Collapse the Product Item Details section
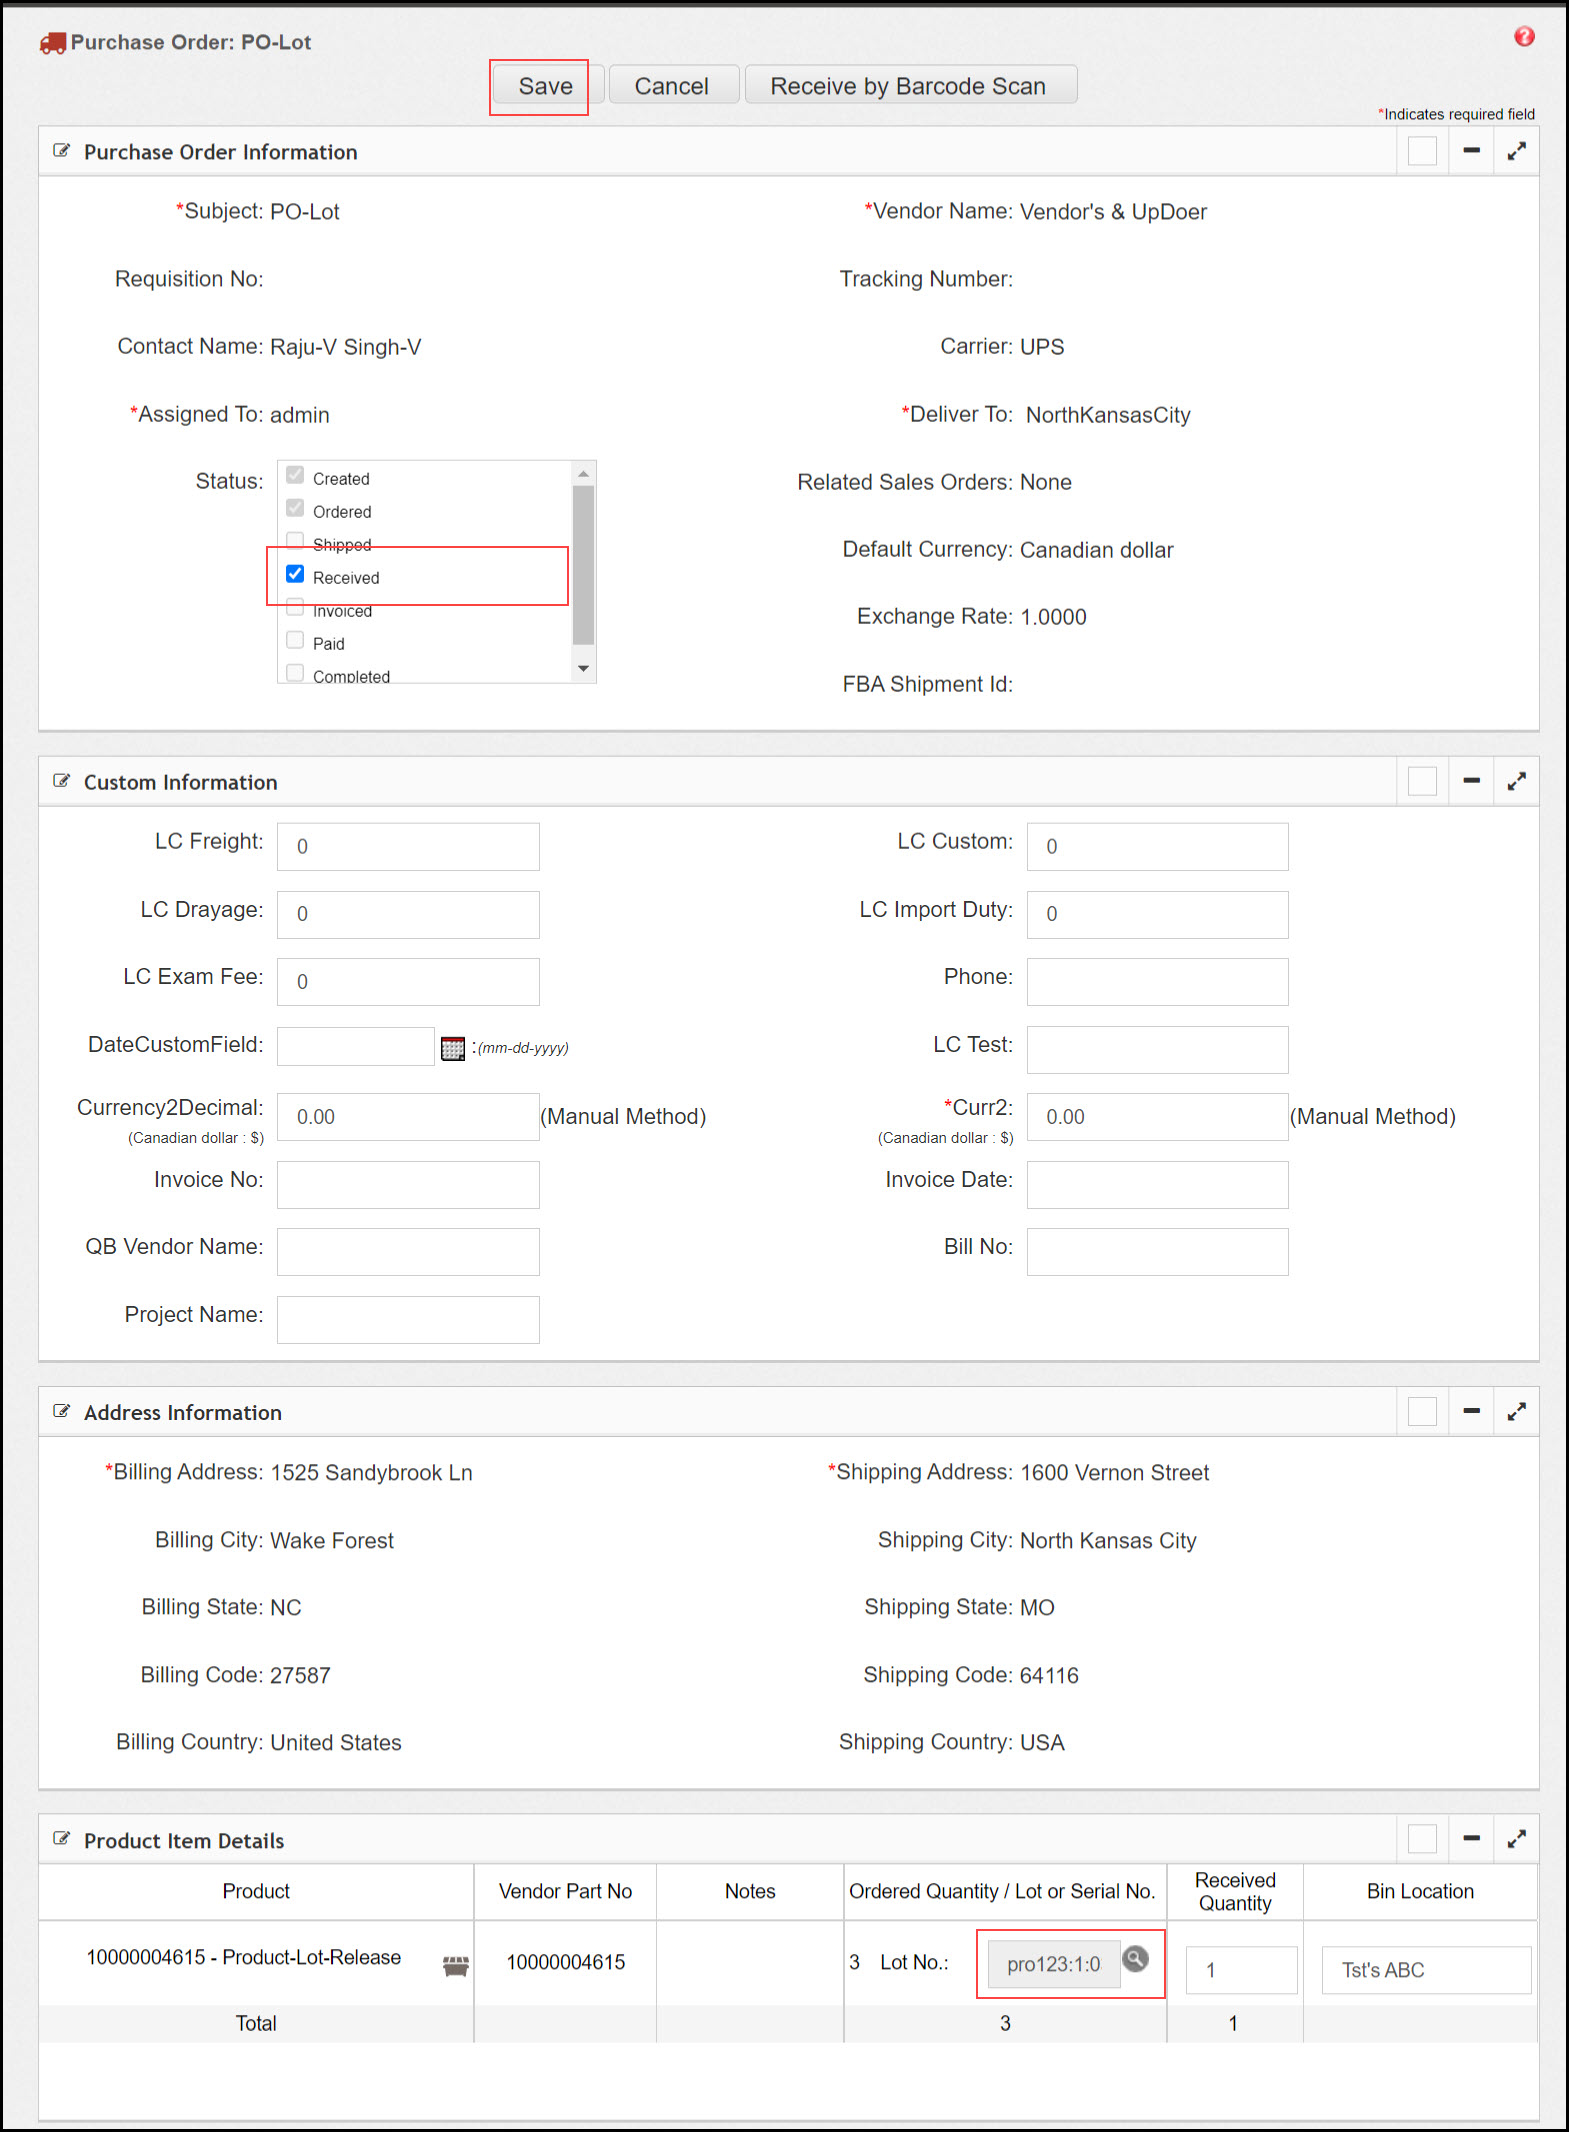 [1471, 1839]
